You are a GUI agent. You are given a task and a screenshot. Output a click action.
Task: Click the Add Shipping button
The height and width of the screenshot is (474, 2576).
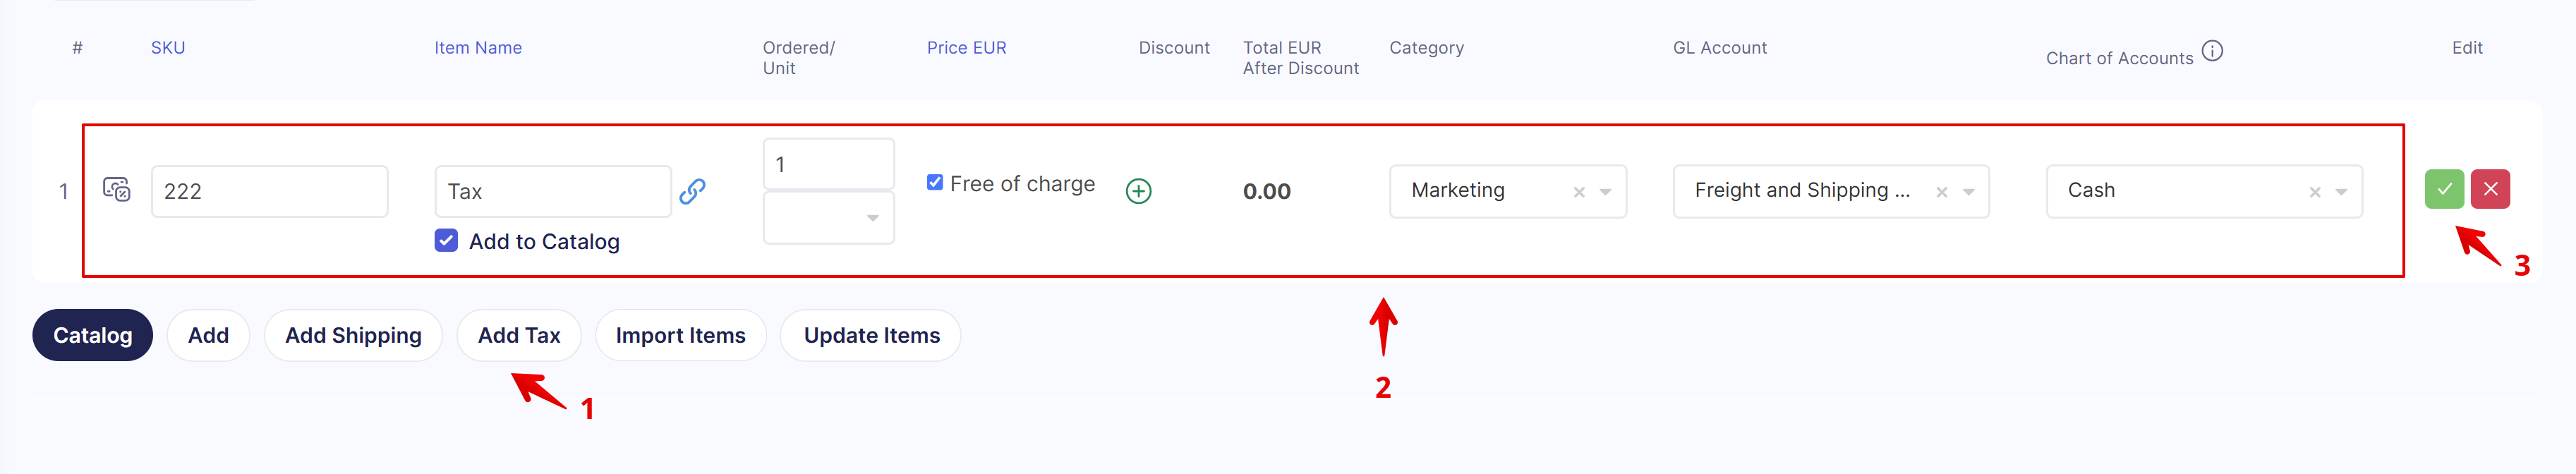353,335
